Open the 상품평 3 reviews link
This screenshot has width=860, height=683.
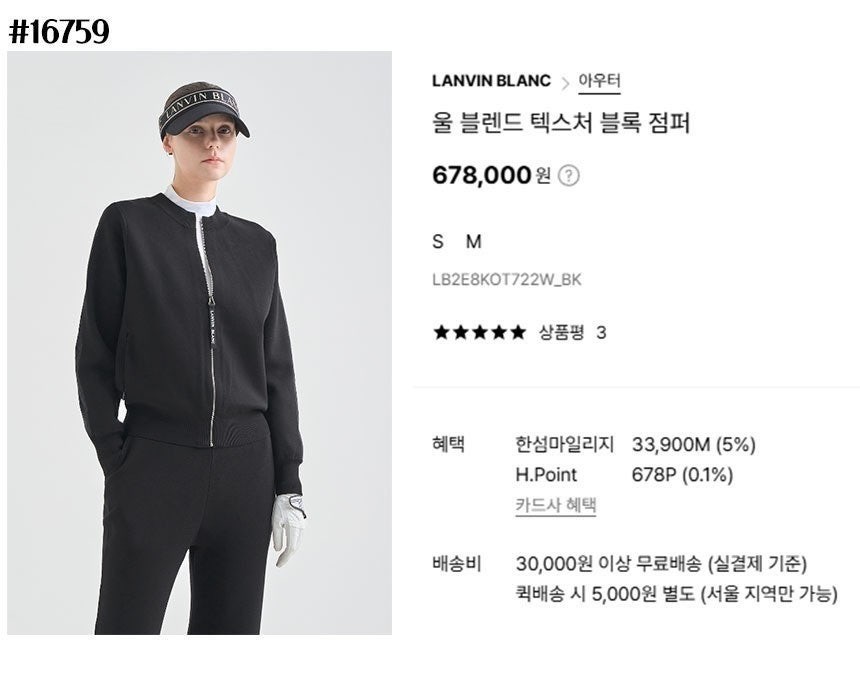573,332
